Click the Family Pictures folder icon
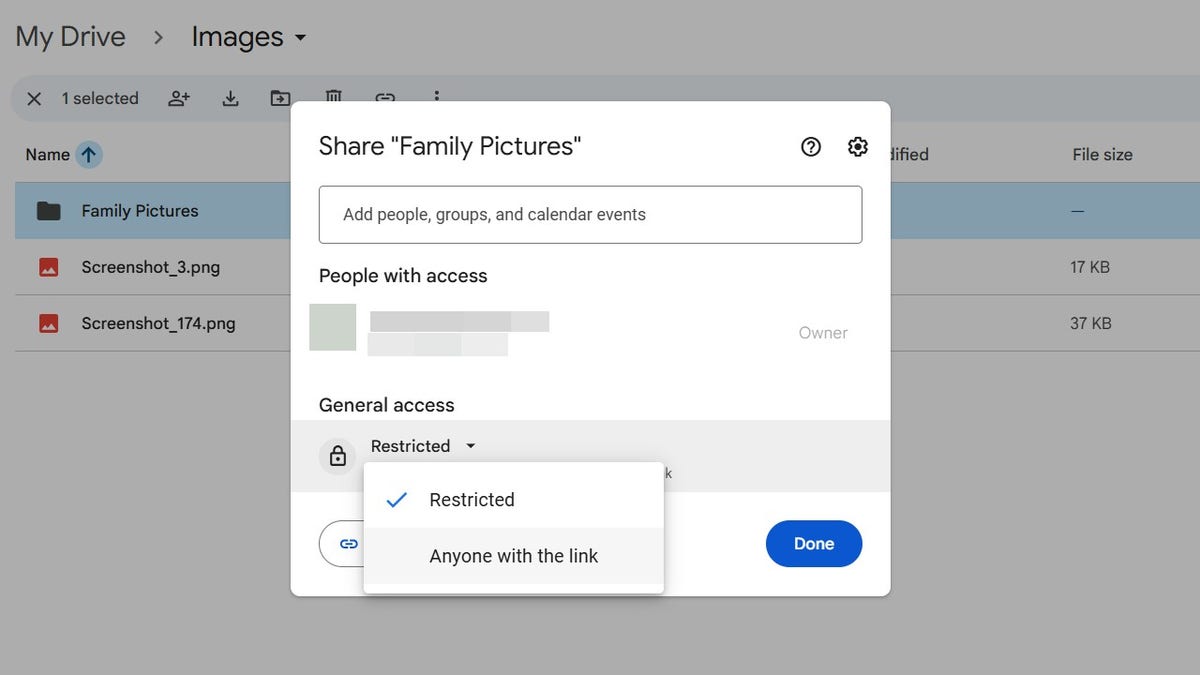The image size is (1200, 675). click(48, 211)
